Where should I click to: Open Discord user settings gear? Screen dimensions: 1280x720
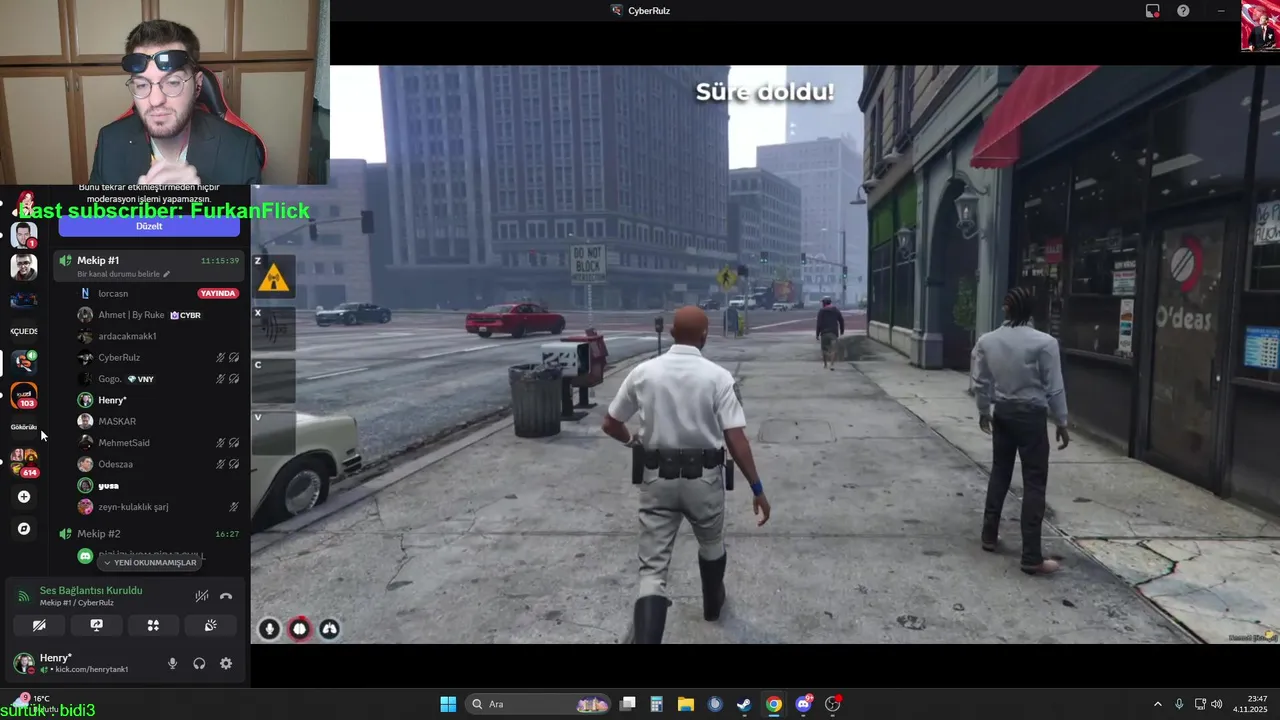pyautogui.click(x=226, y=663)
